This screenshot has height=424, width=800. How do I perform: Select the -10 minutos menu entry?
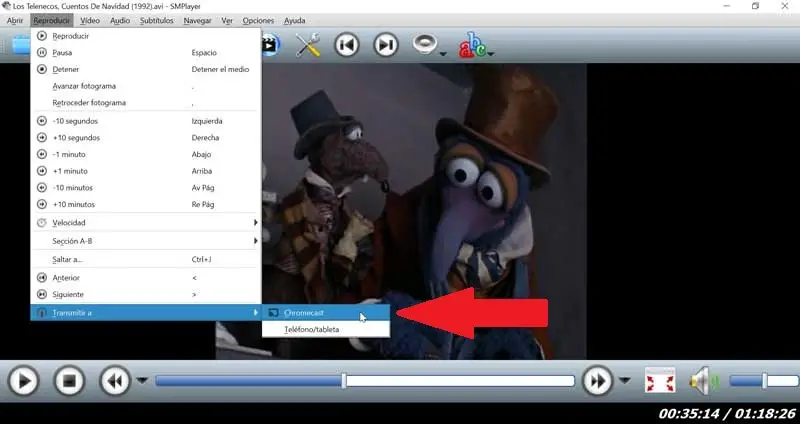[146, 188]
